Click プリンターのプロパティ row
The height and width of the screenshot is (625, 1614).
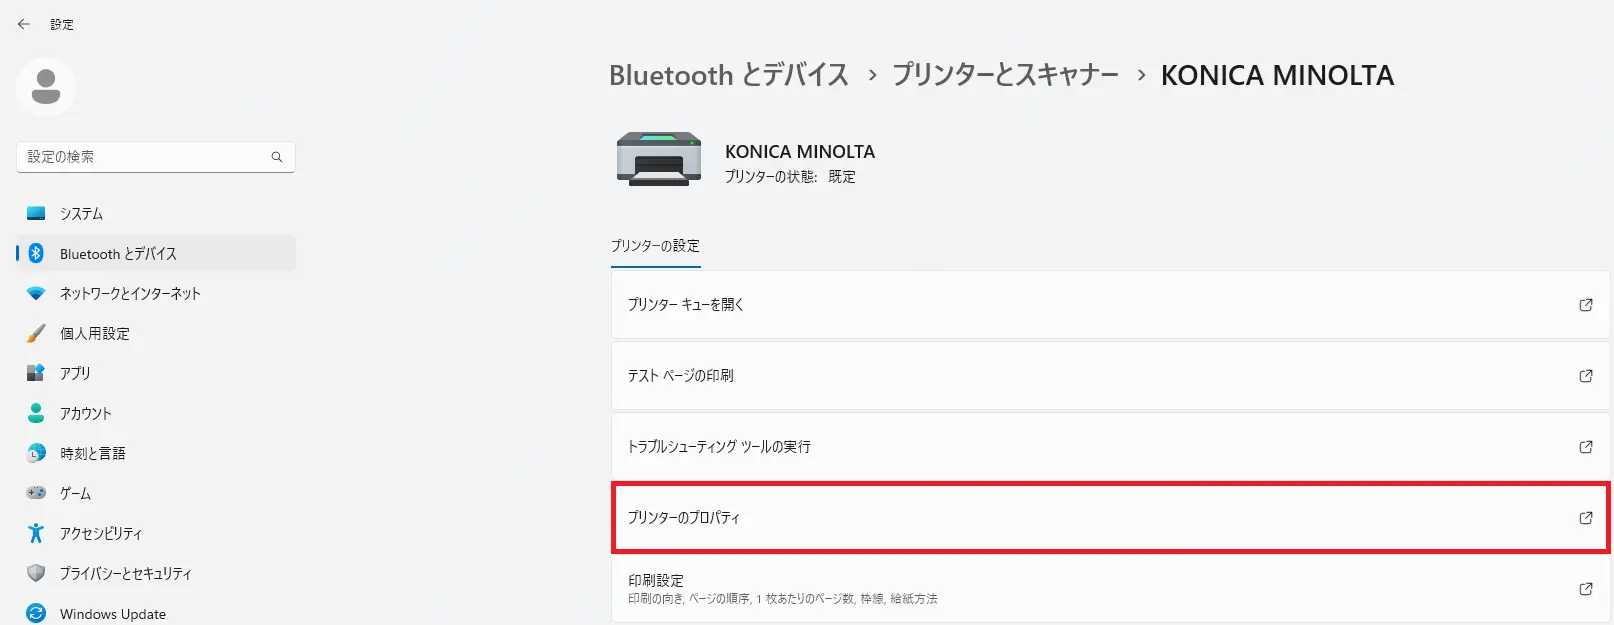click(1110, 518)
